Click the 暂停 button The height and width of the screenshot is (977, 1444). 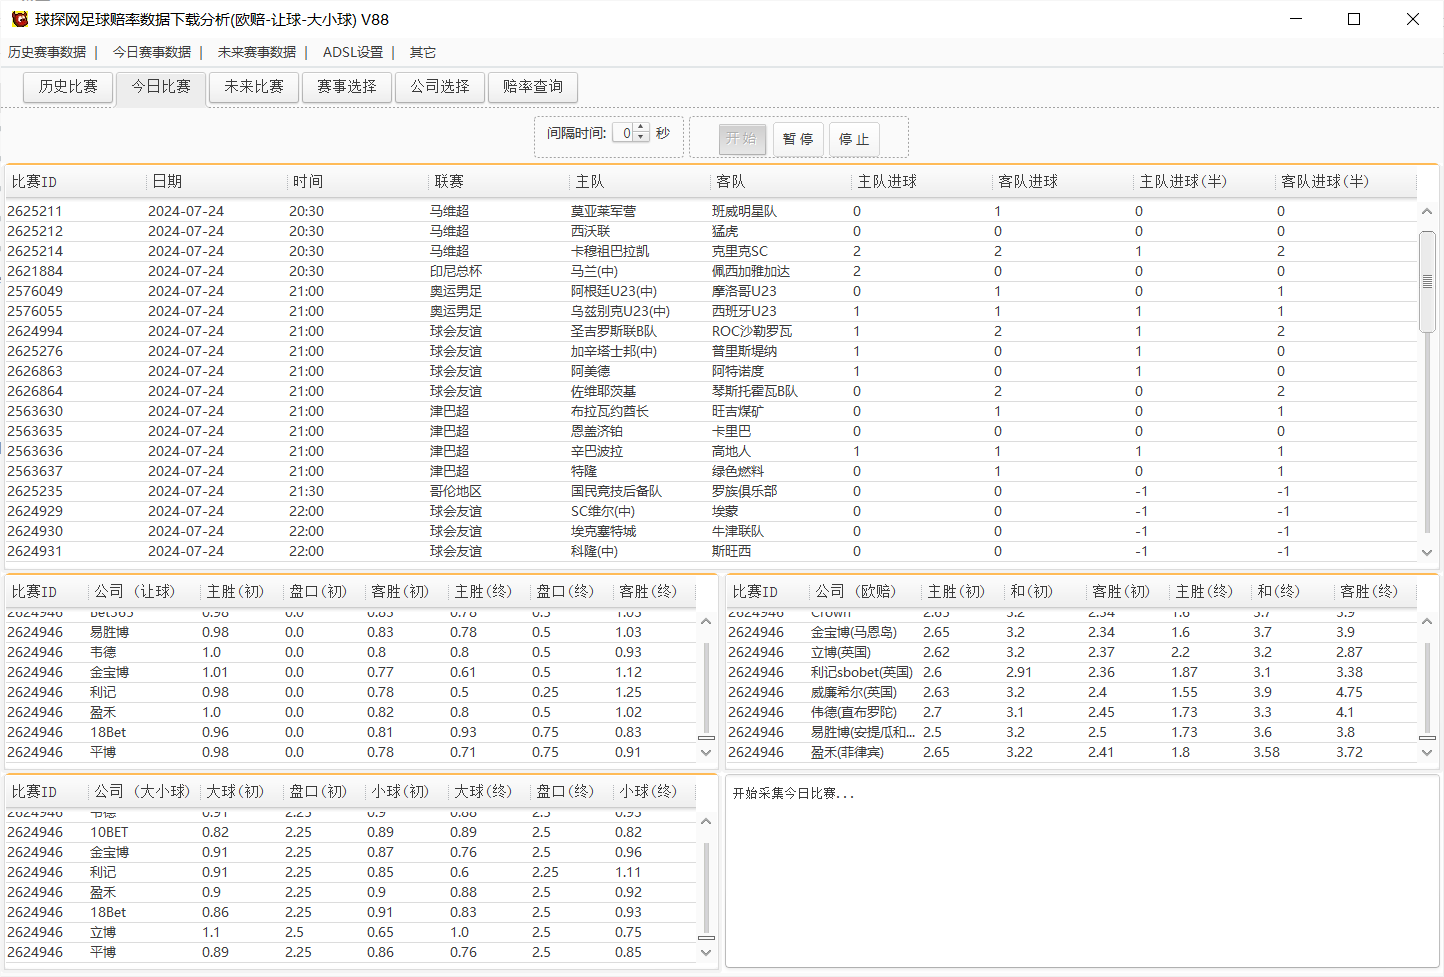[798, 139]
